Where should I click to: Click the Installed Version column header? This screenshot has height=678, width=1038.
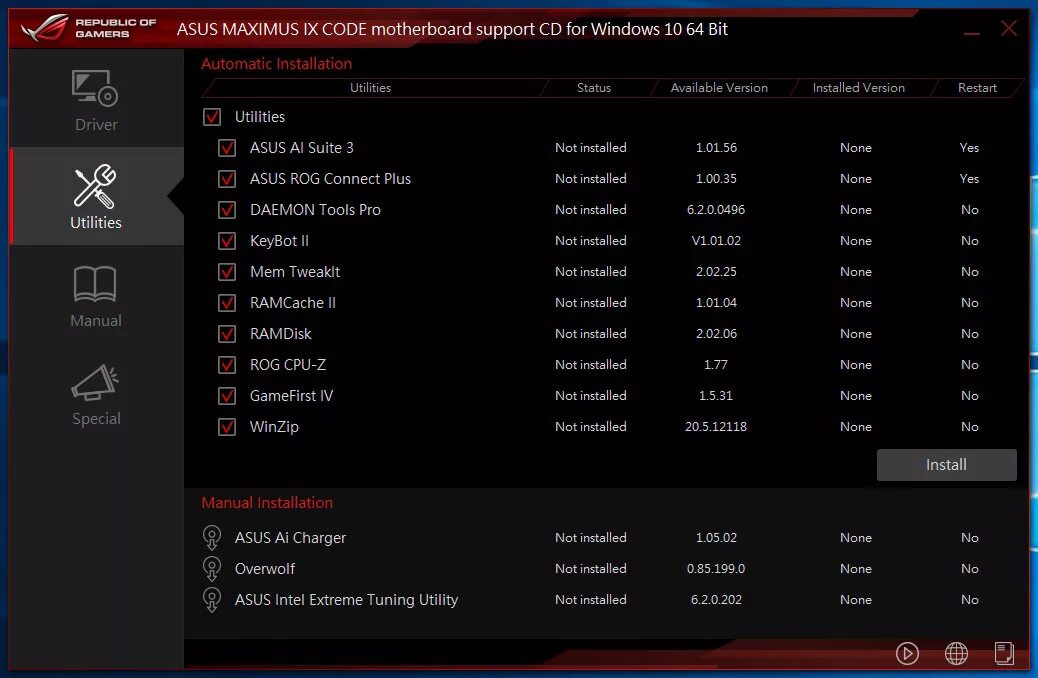[x=859, y=88]
